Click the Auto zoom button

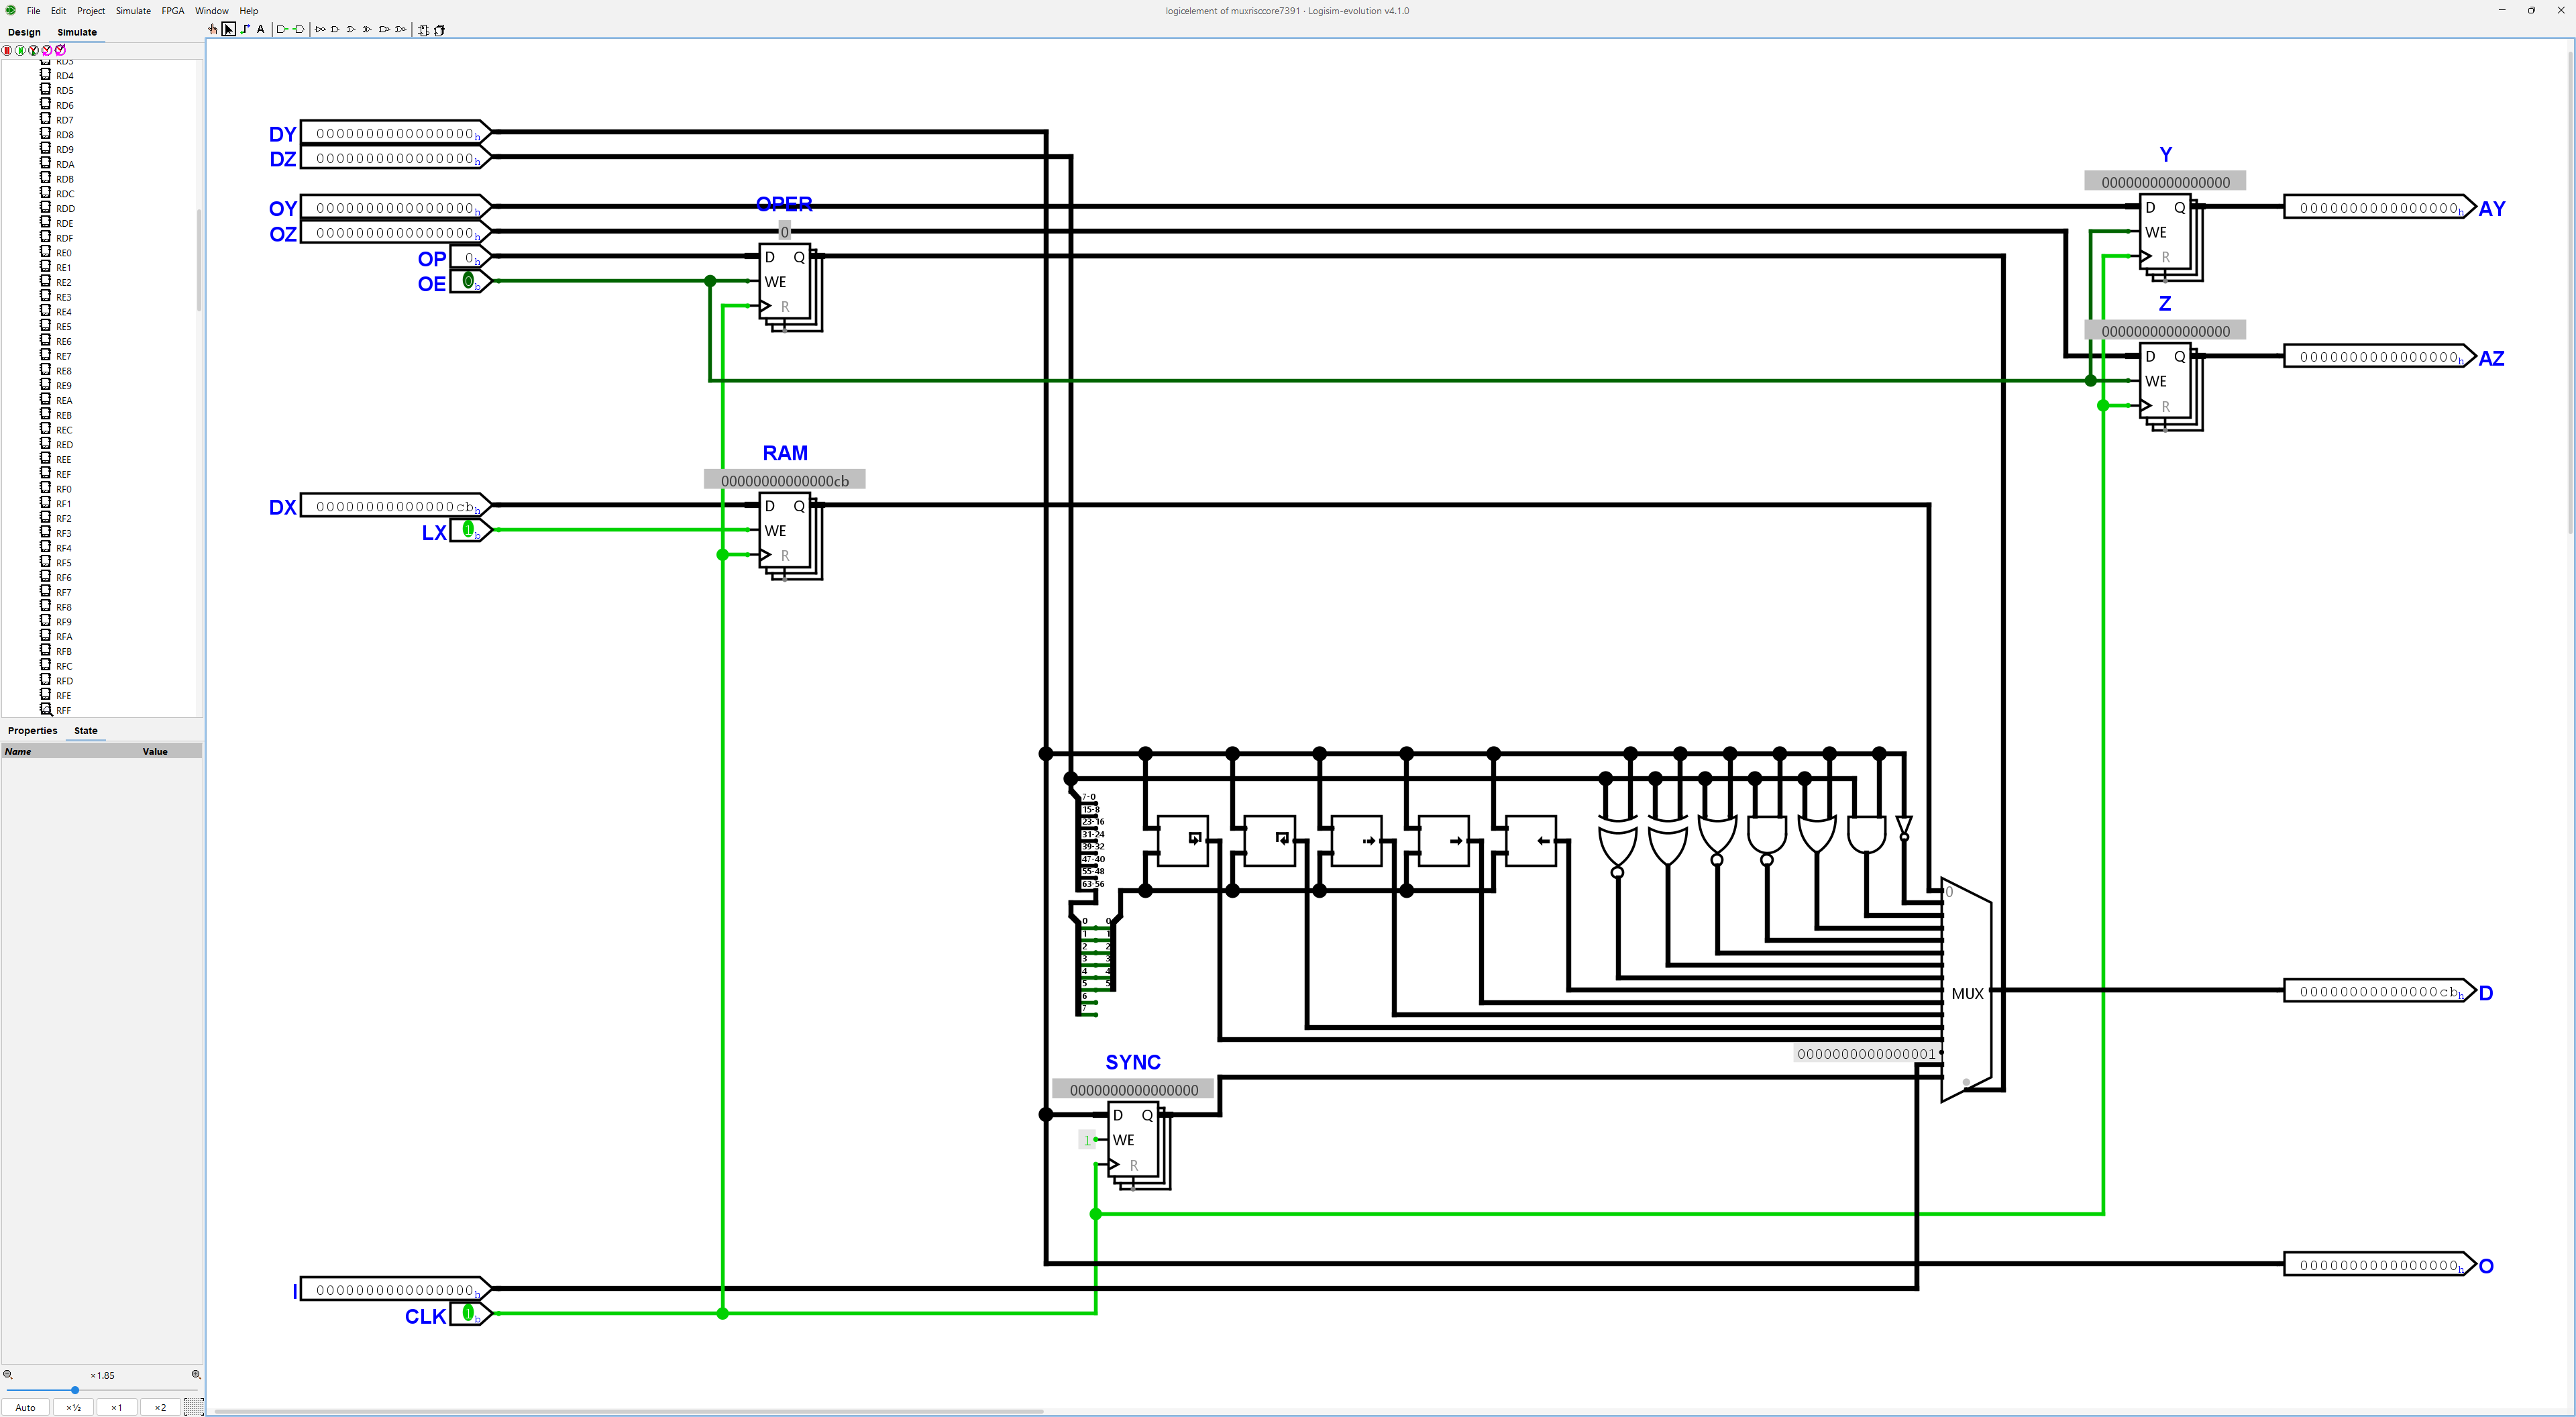click(x=26, y=1407)
